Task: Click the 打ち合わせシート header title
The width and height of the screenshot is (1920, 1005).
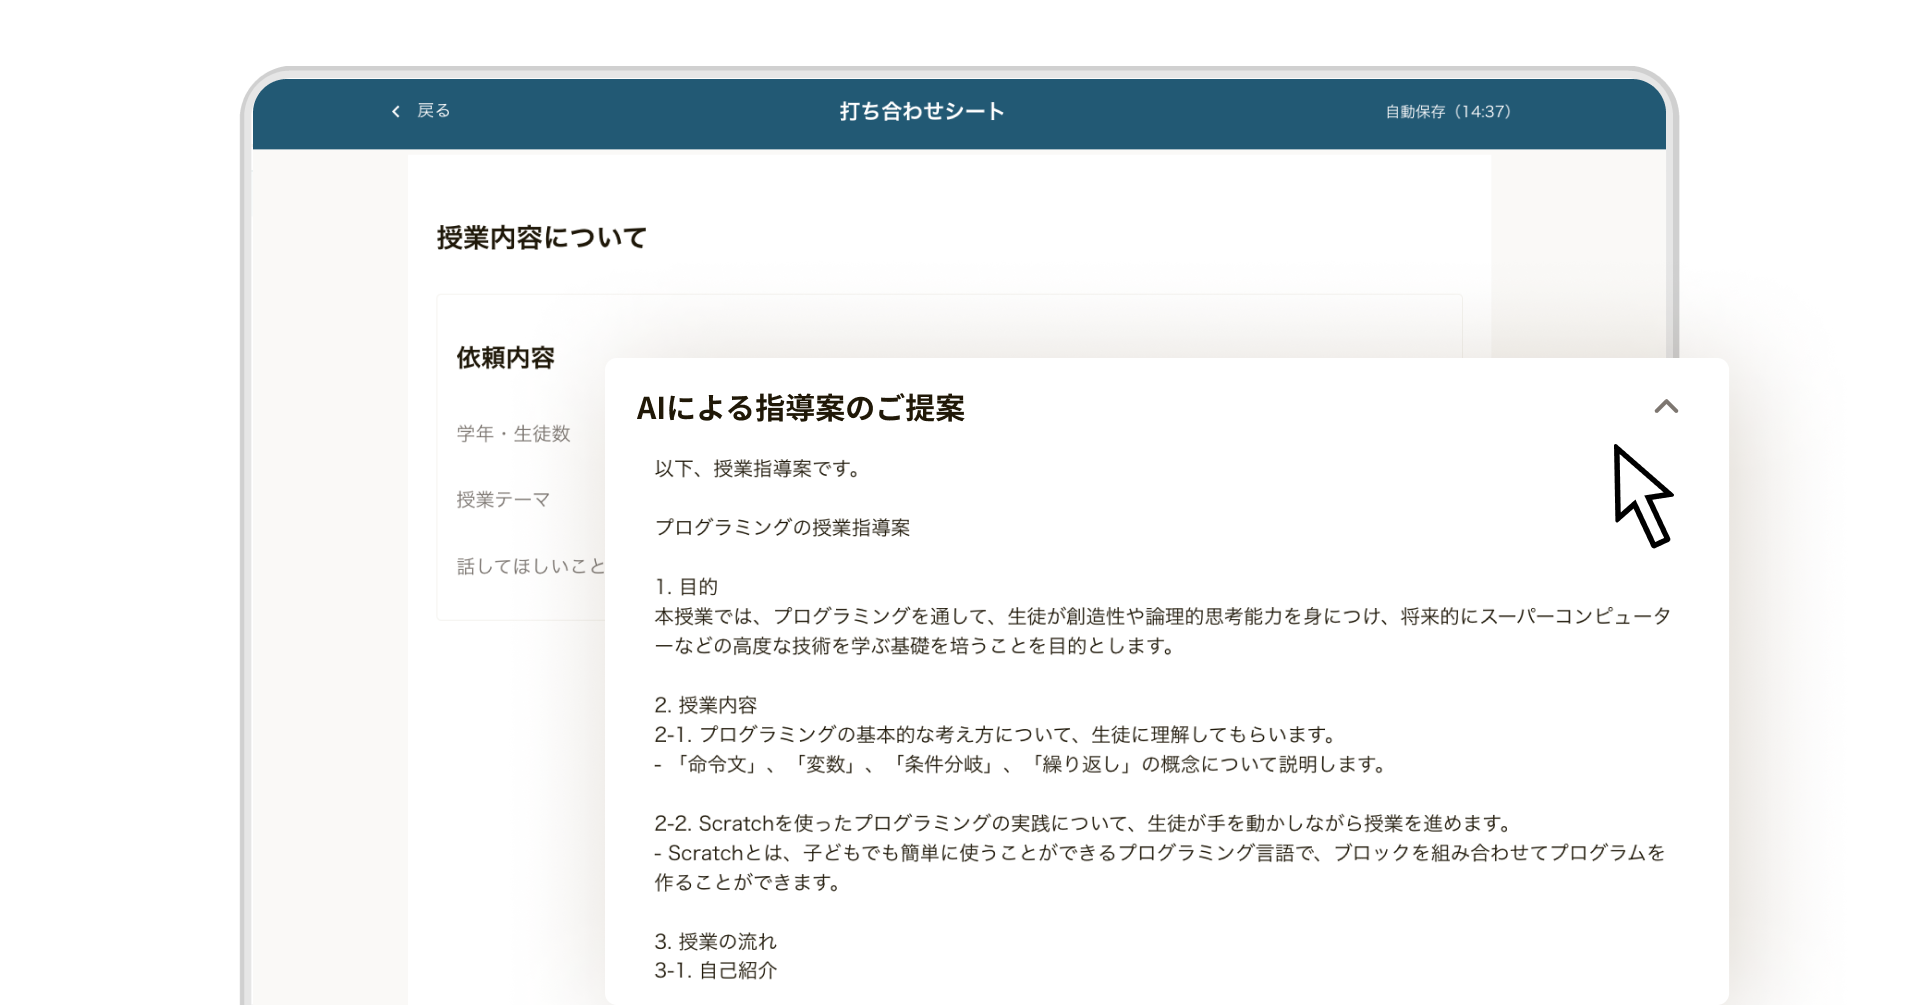Action: 922,111
